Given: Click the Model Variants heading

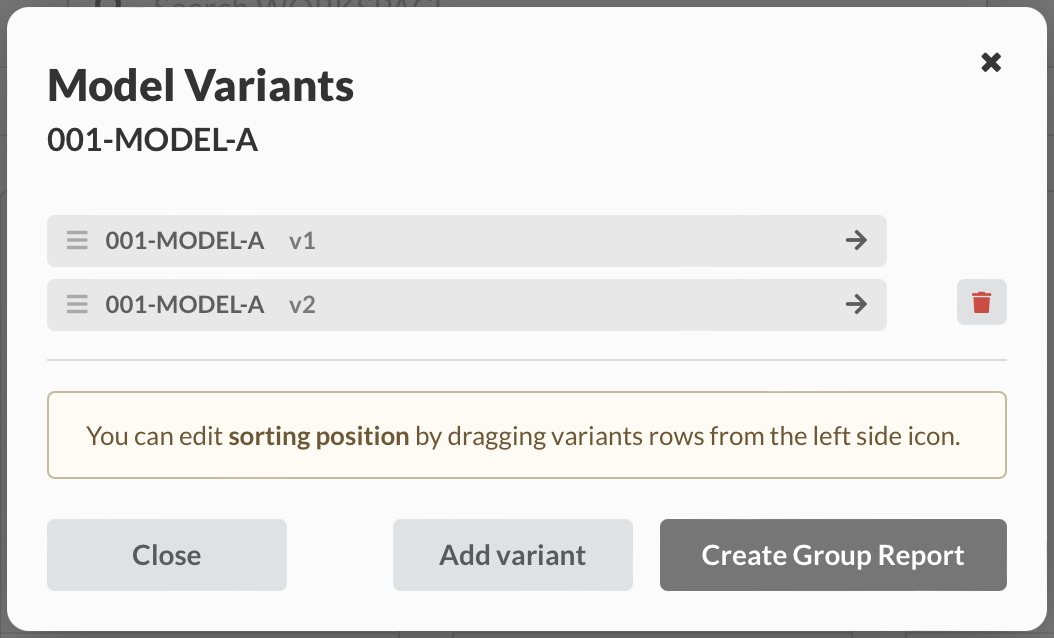Looking at the screenshot, I should 201,86.
